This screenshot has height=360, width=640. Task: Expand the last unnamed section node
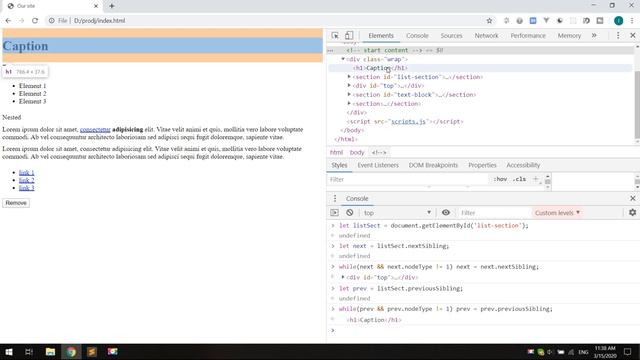(x=349, y=104)
